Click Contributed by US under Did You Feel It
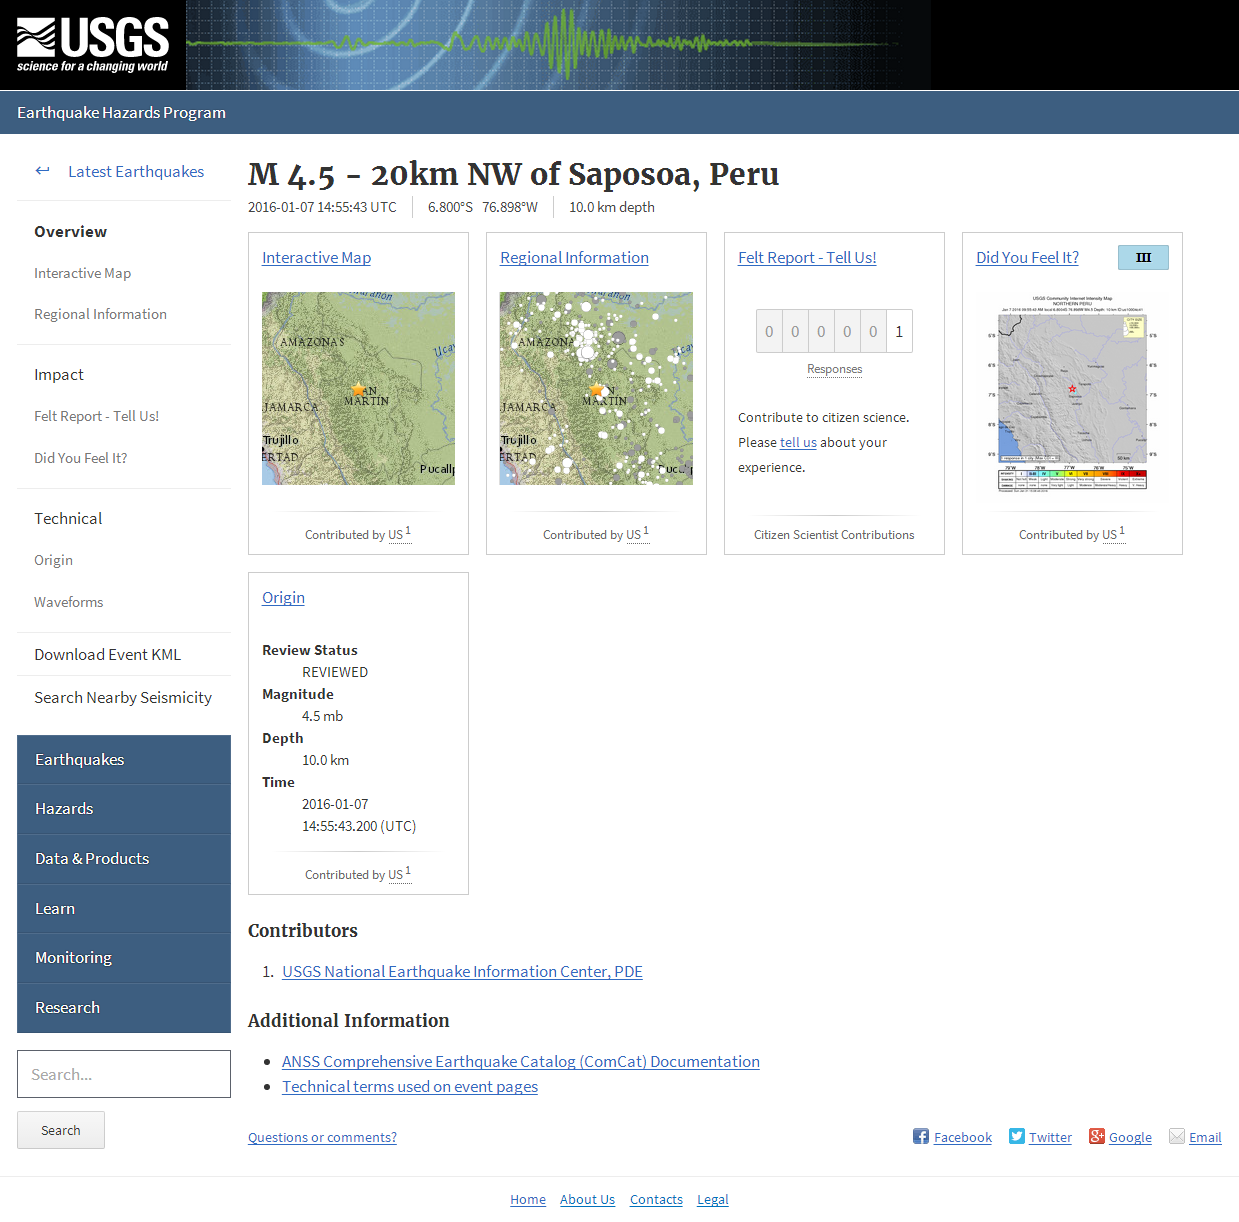The width and height of the screenshot is (1239, 1222). click(1072, 534)
